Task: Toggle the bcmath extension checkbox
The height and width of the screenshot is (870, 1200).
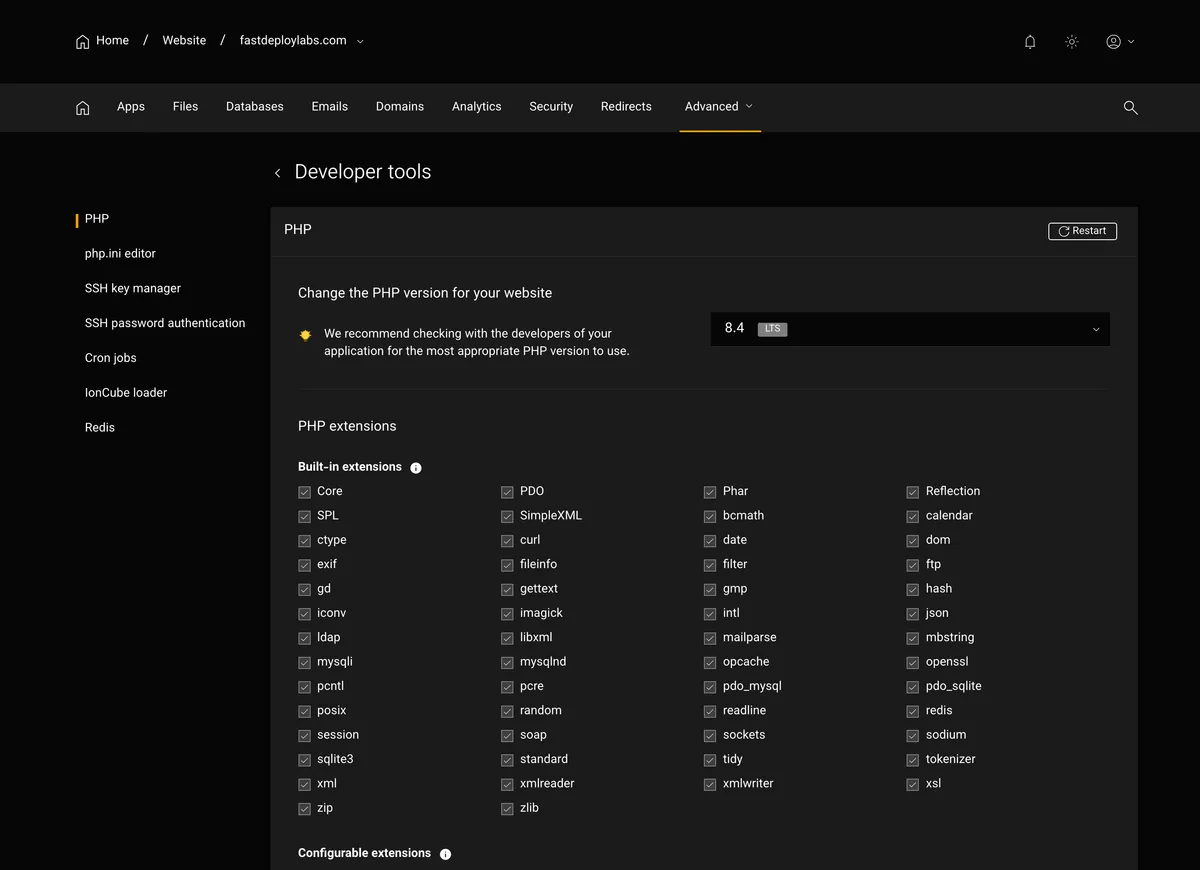Action: pyautogui.click(x=710, y=517)
